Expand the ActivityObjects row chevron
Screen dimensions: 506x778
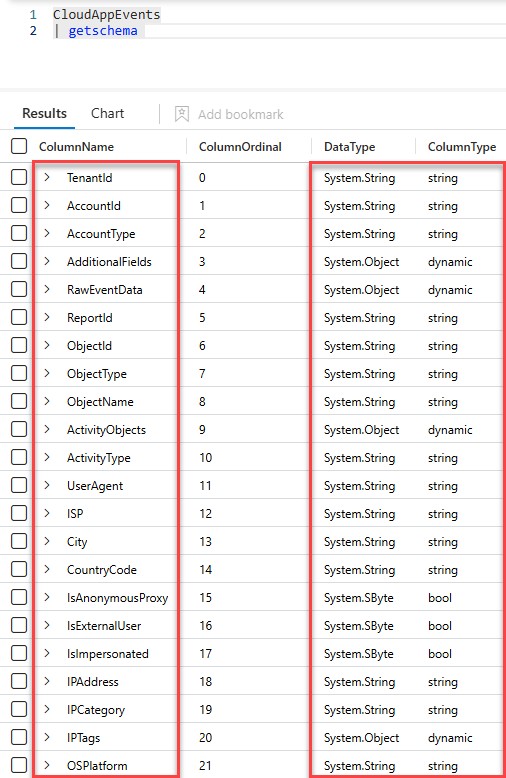[47, 429]
